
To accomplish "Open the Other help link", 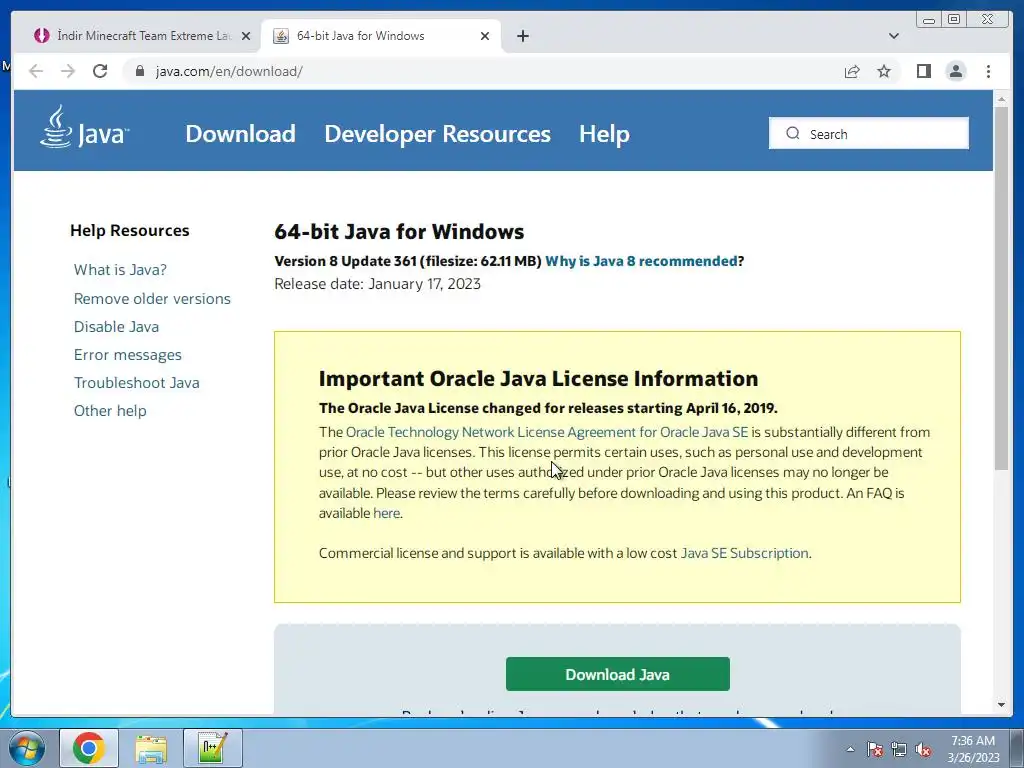I will (110, 411).
